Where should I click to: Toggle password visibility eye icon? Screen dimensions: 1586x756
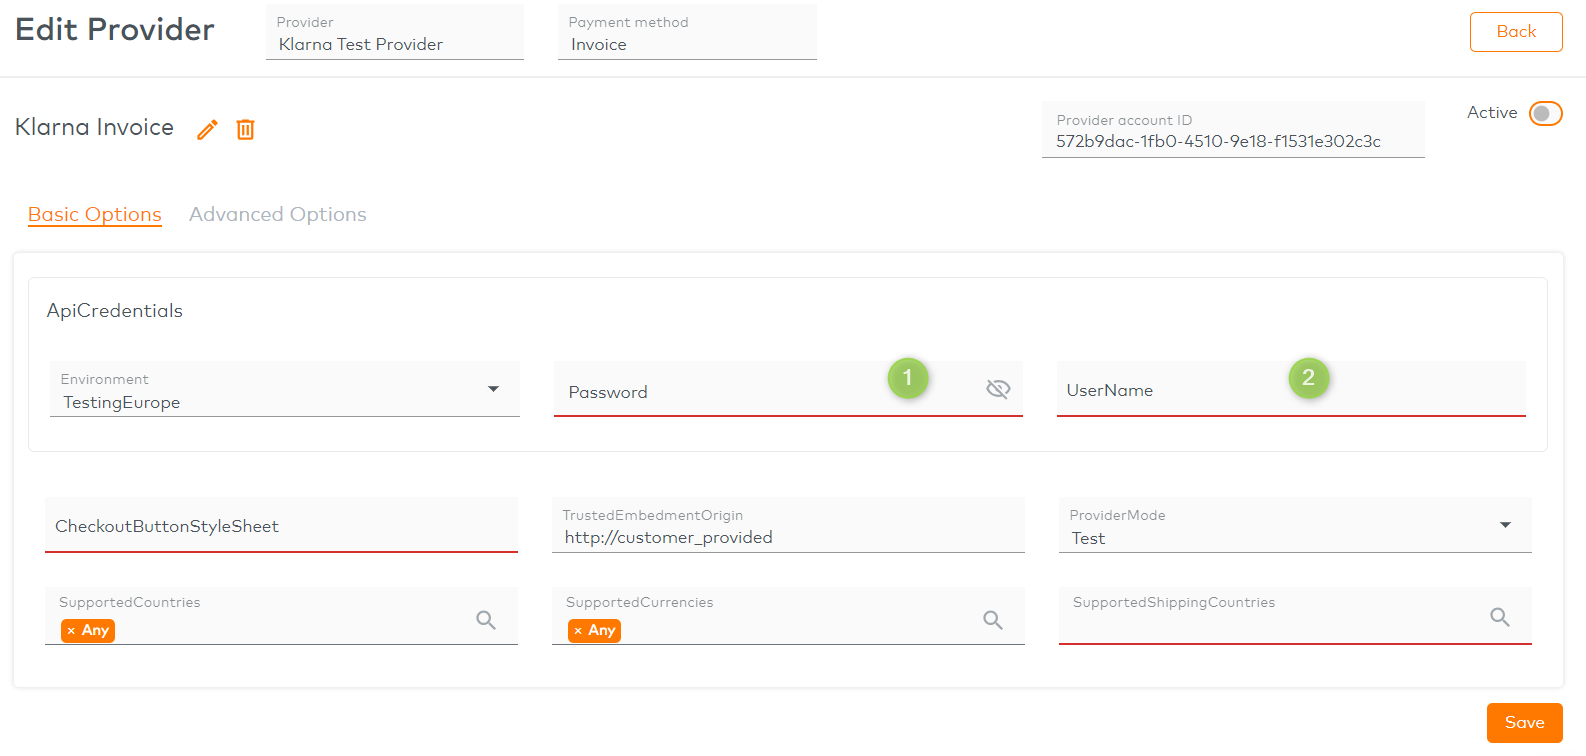(x=998, y=389)
